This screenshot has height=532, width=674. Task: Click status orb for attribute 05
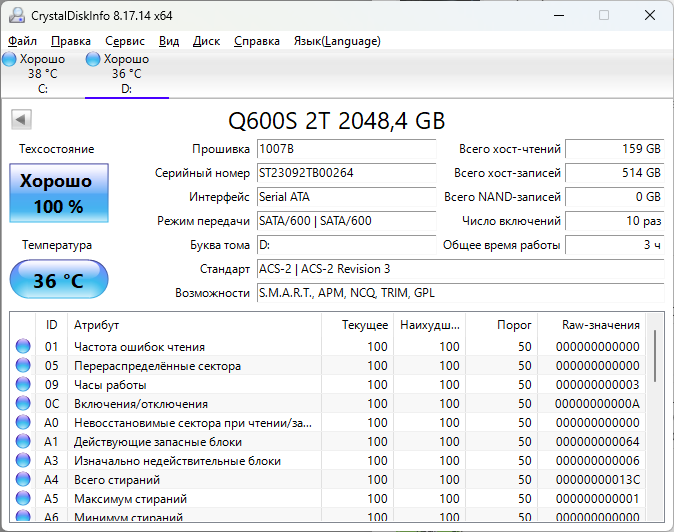pos(23,365)
